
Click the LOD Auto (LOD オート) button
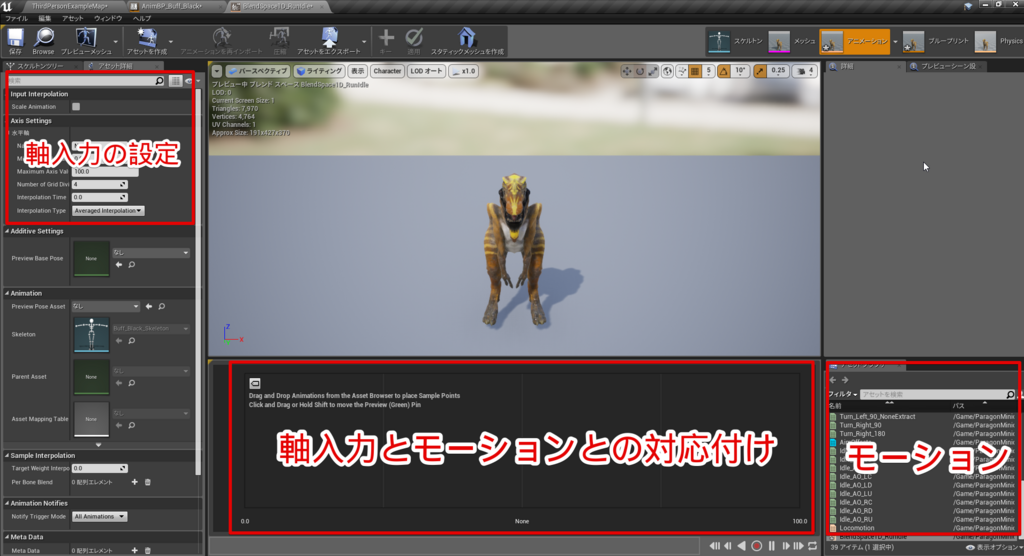(426, 71)
